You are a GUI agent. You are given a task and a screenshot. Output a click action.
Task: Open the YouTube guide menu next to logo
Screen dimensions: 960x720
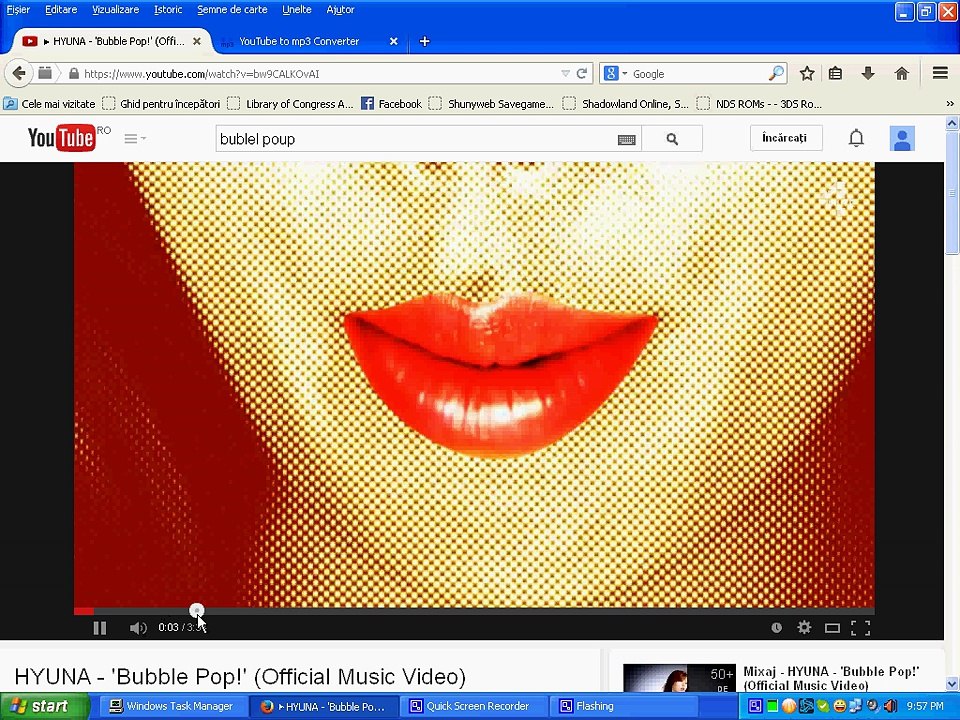point(135,139)
